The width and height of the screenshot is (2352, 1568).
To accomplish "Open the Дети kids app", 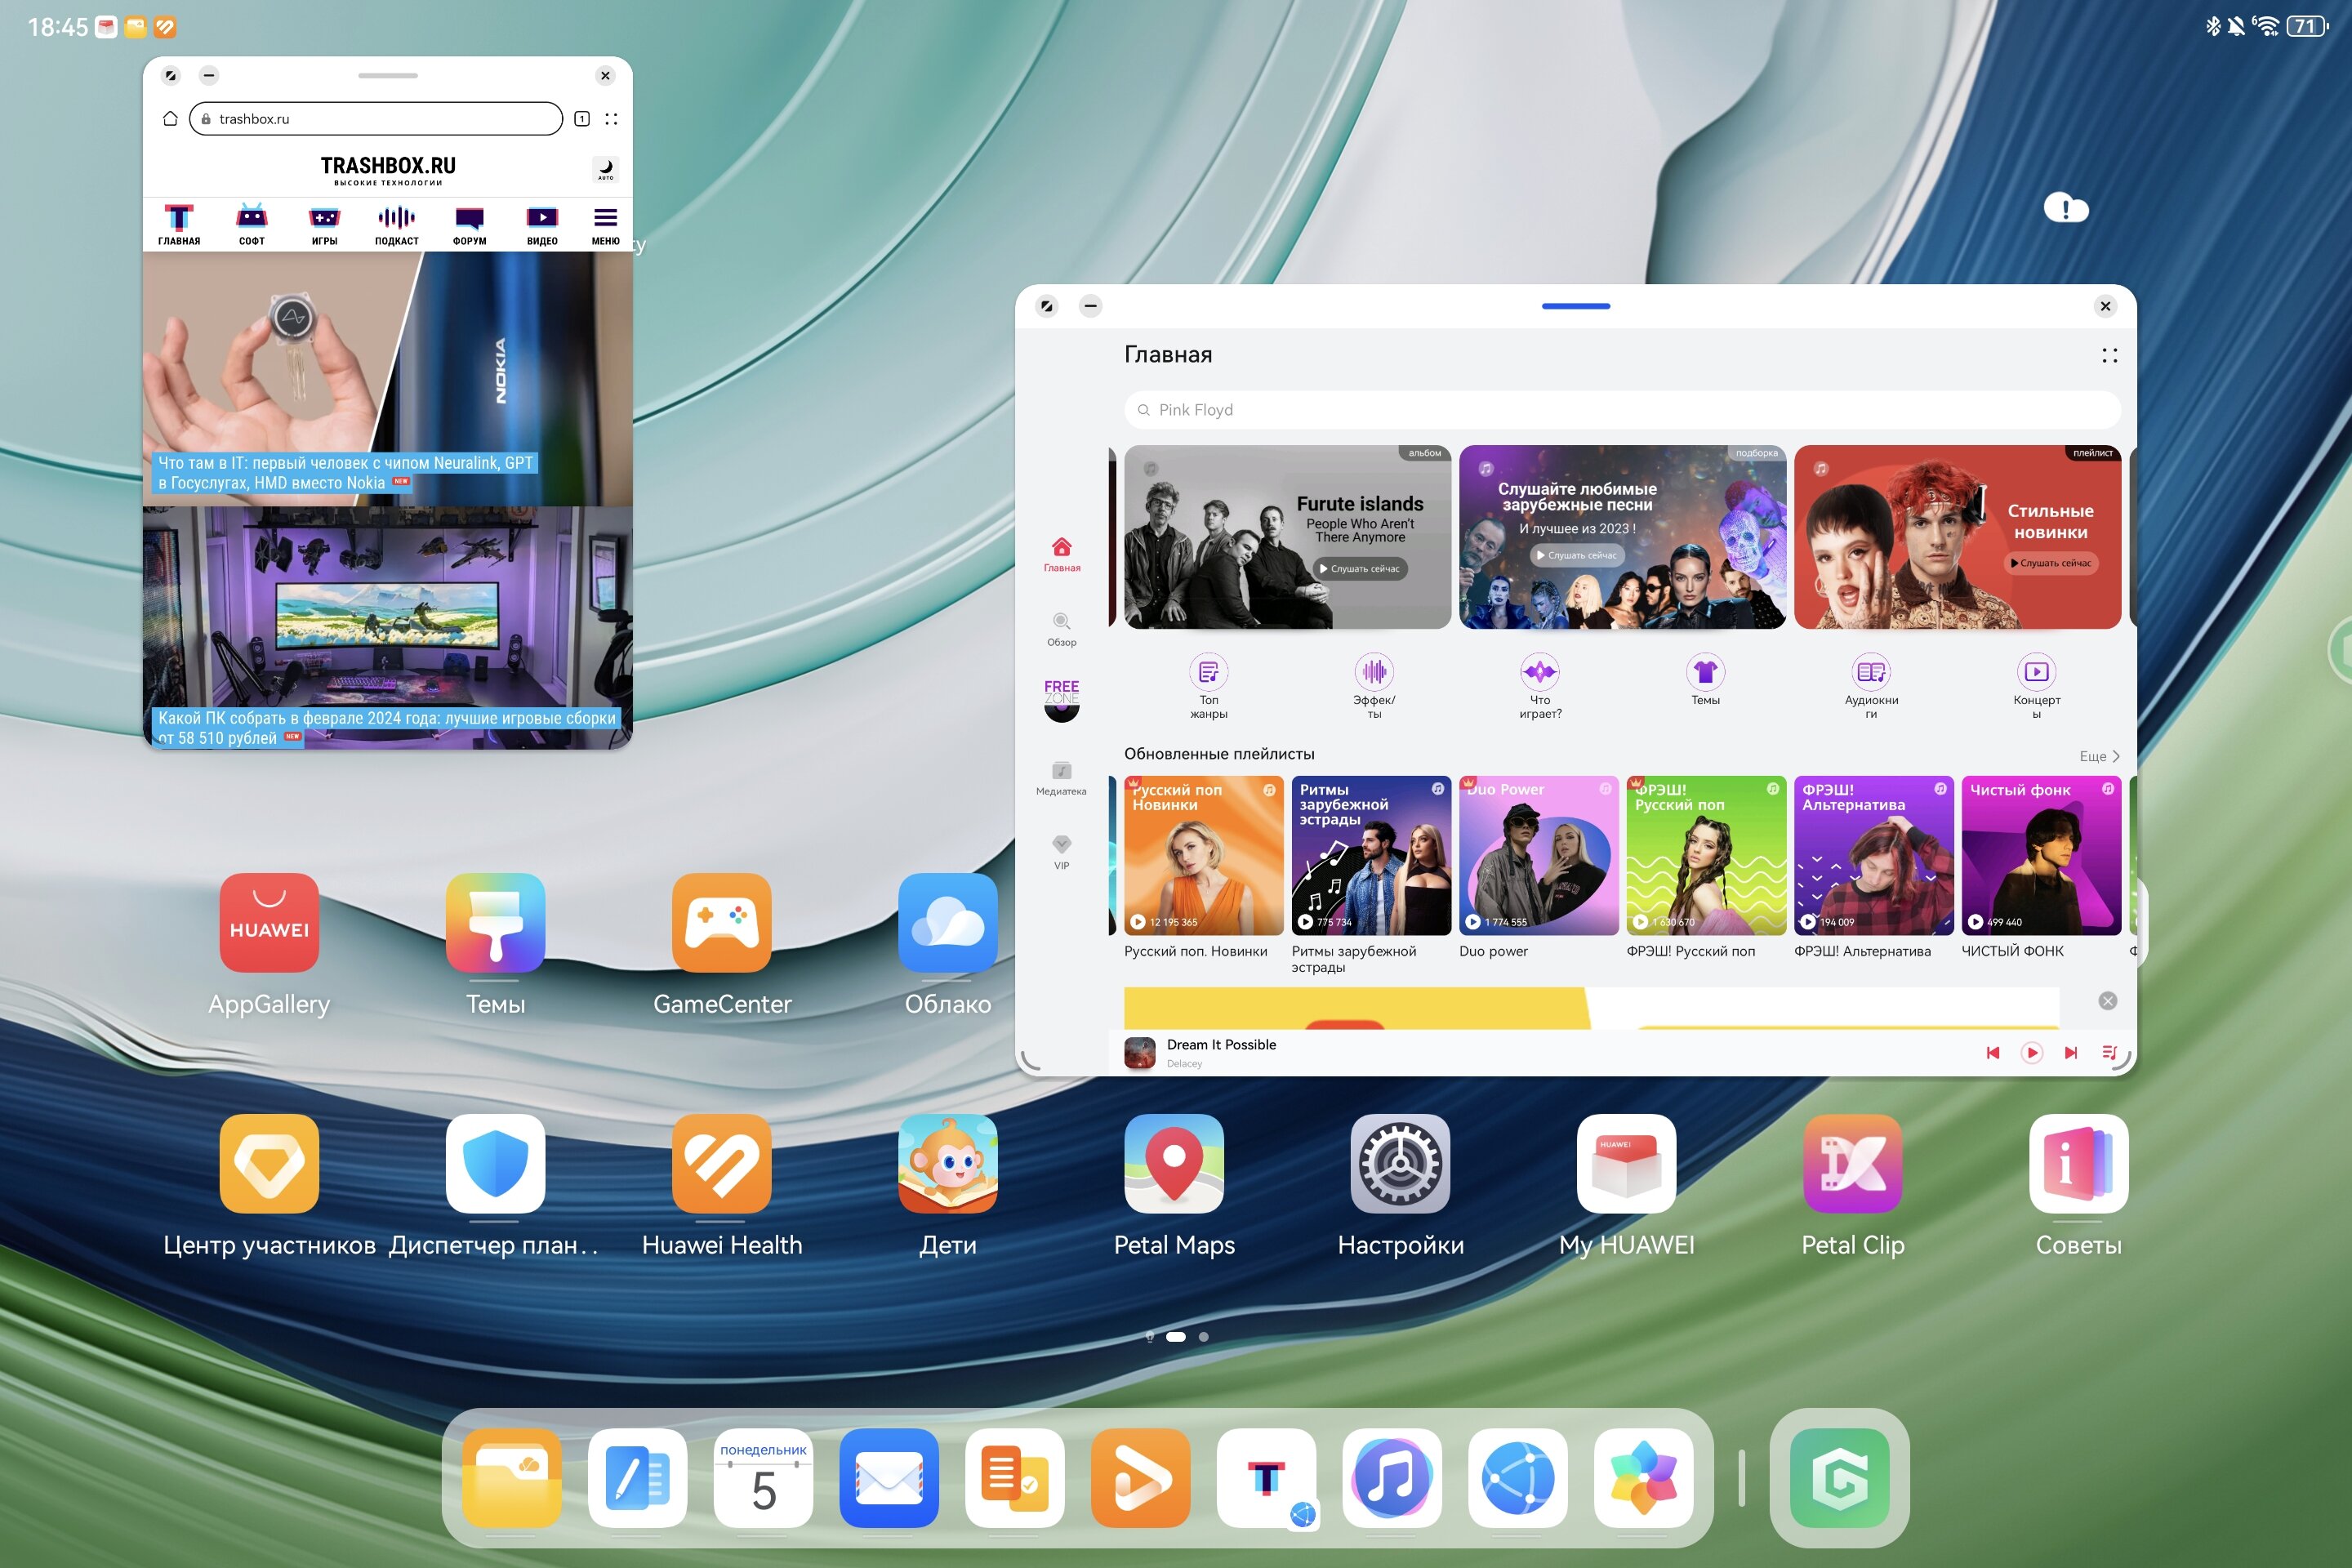I will (947, 1163).
